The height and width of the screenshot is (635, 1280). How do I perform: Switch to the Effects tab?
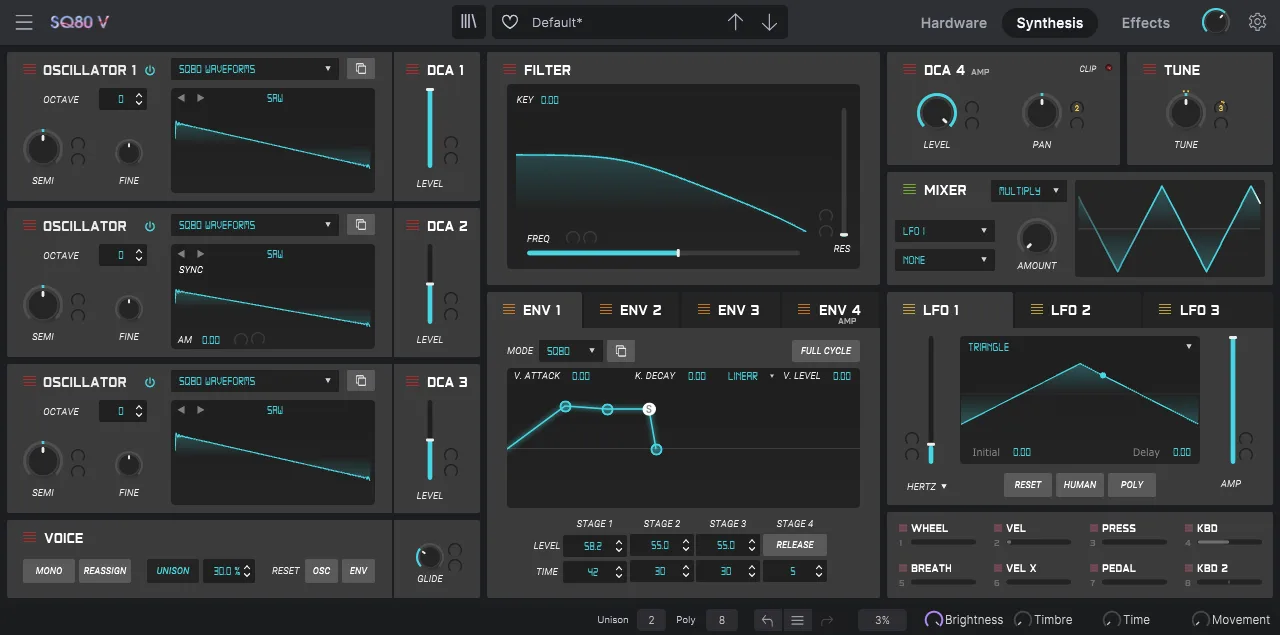1145,23
